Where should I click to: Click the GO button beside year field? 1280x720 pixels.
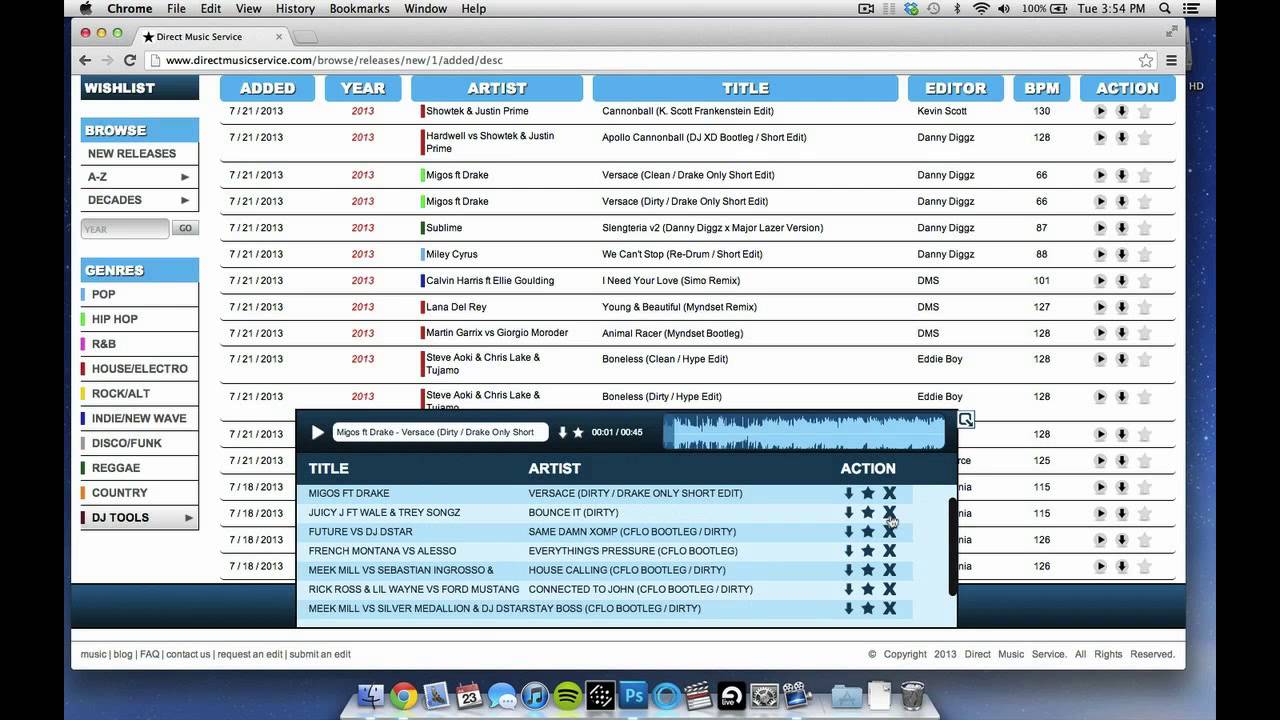(185, 229)
